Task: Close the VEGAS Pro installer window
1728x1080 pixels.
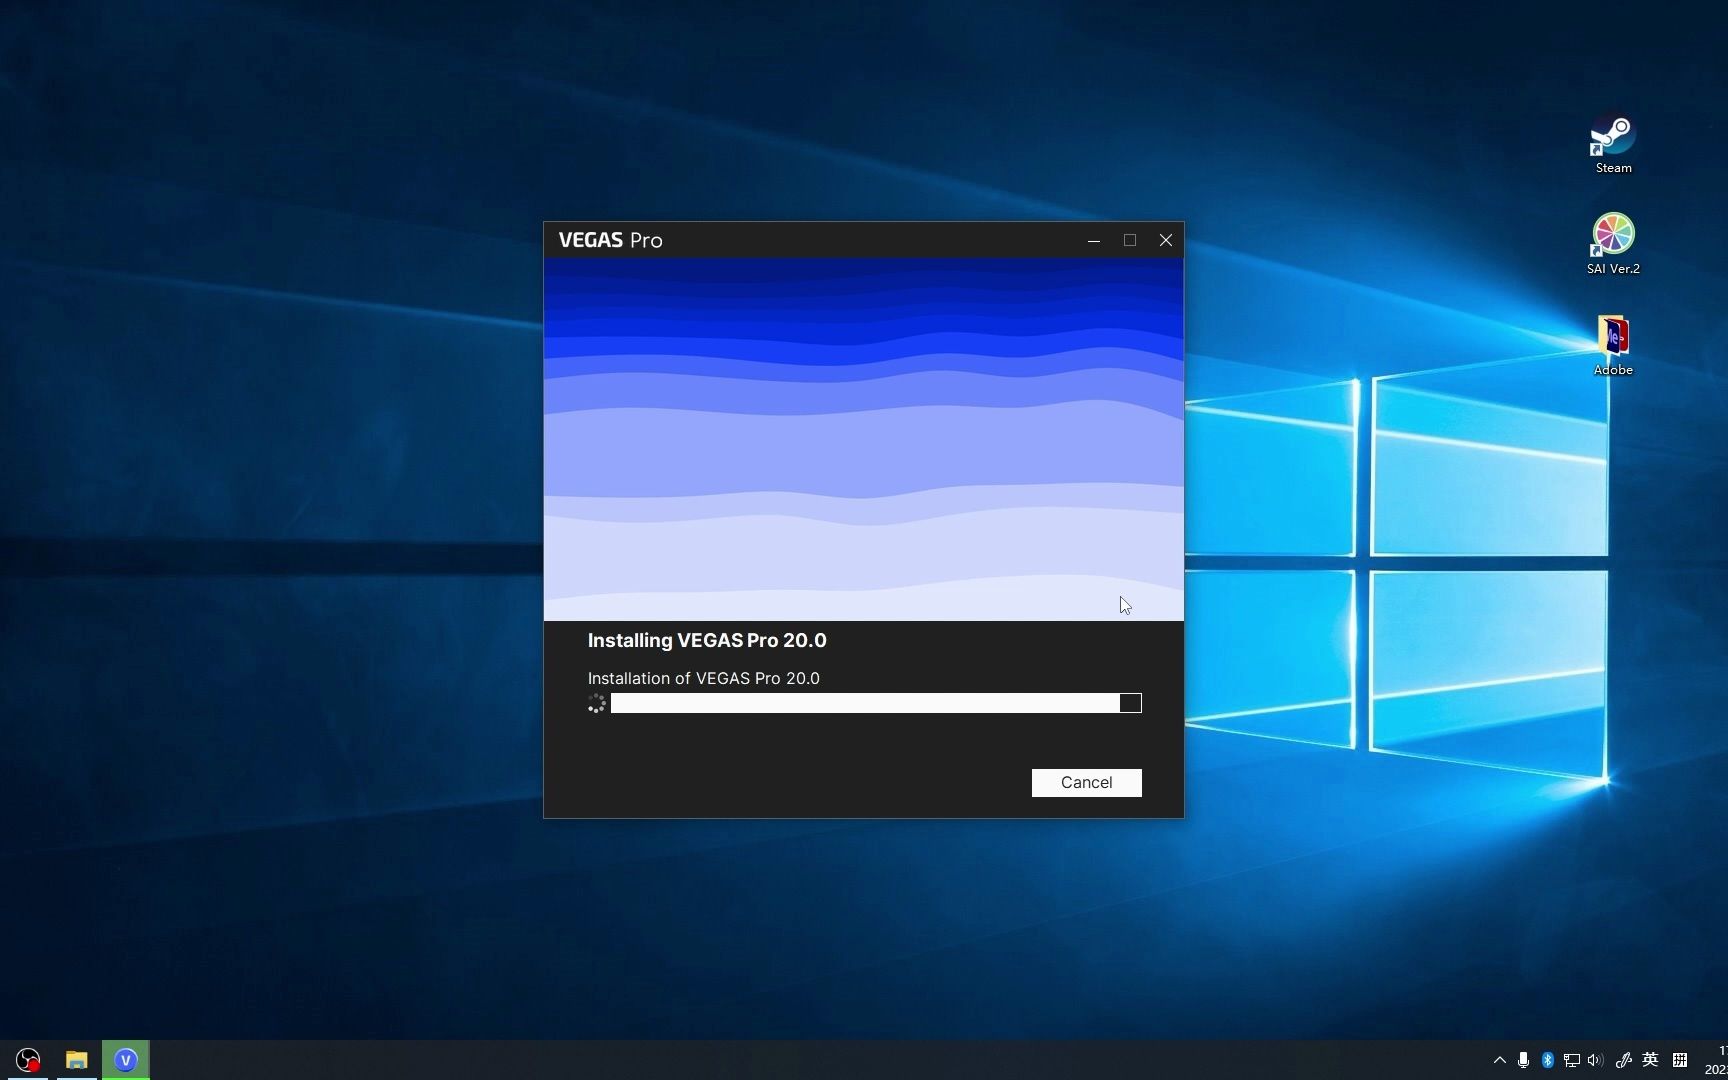Action: coord(1166,240)
